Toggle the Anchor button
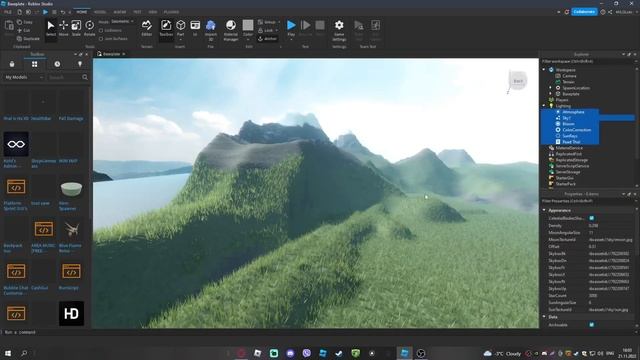 [x=268, y=39]
